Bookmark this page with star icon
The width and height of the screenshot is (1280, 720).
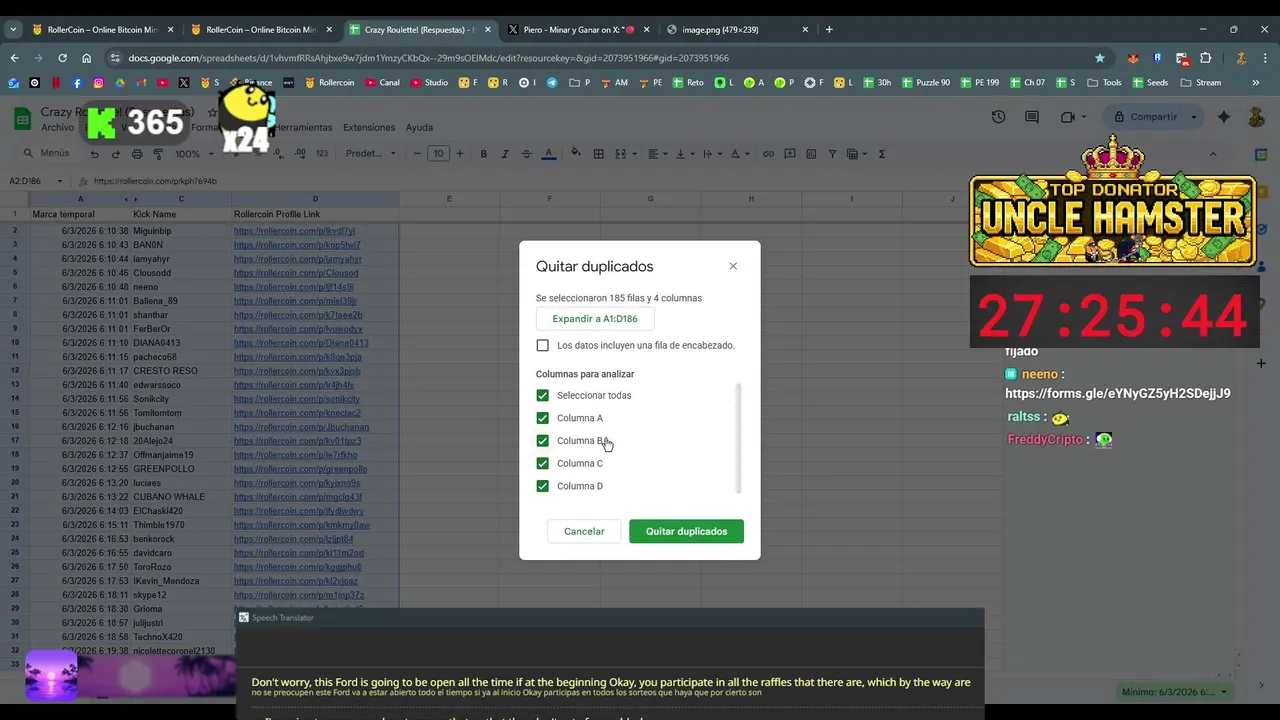coord(1100,58)
